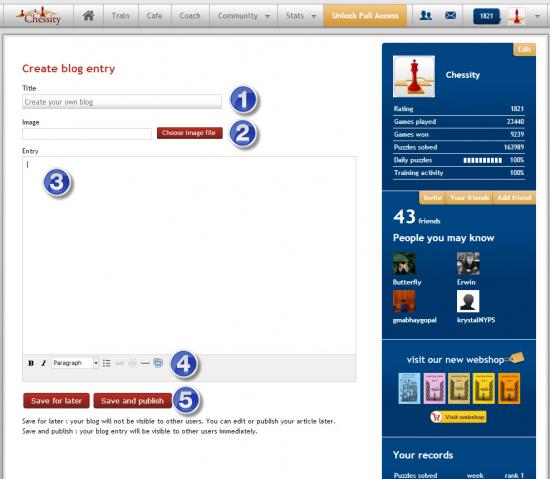Click Save for later button
Image resolution: width=550 pixels, height=479 pixels.
pos(56,401)
